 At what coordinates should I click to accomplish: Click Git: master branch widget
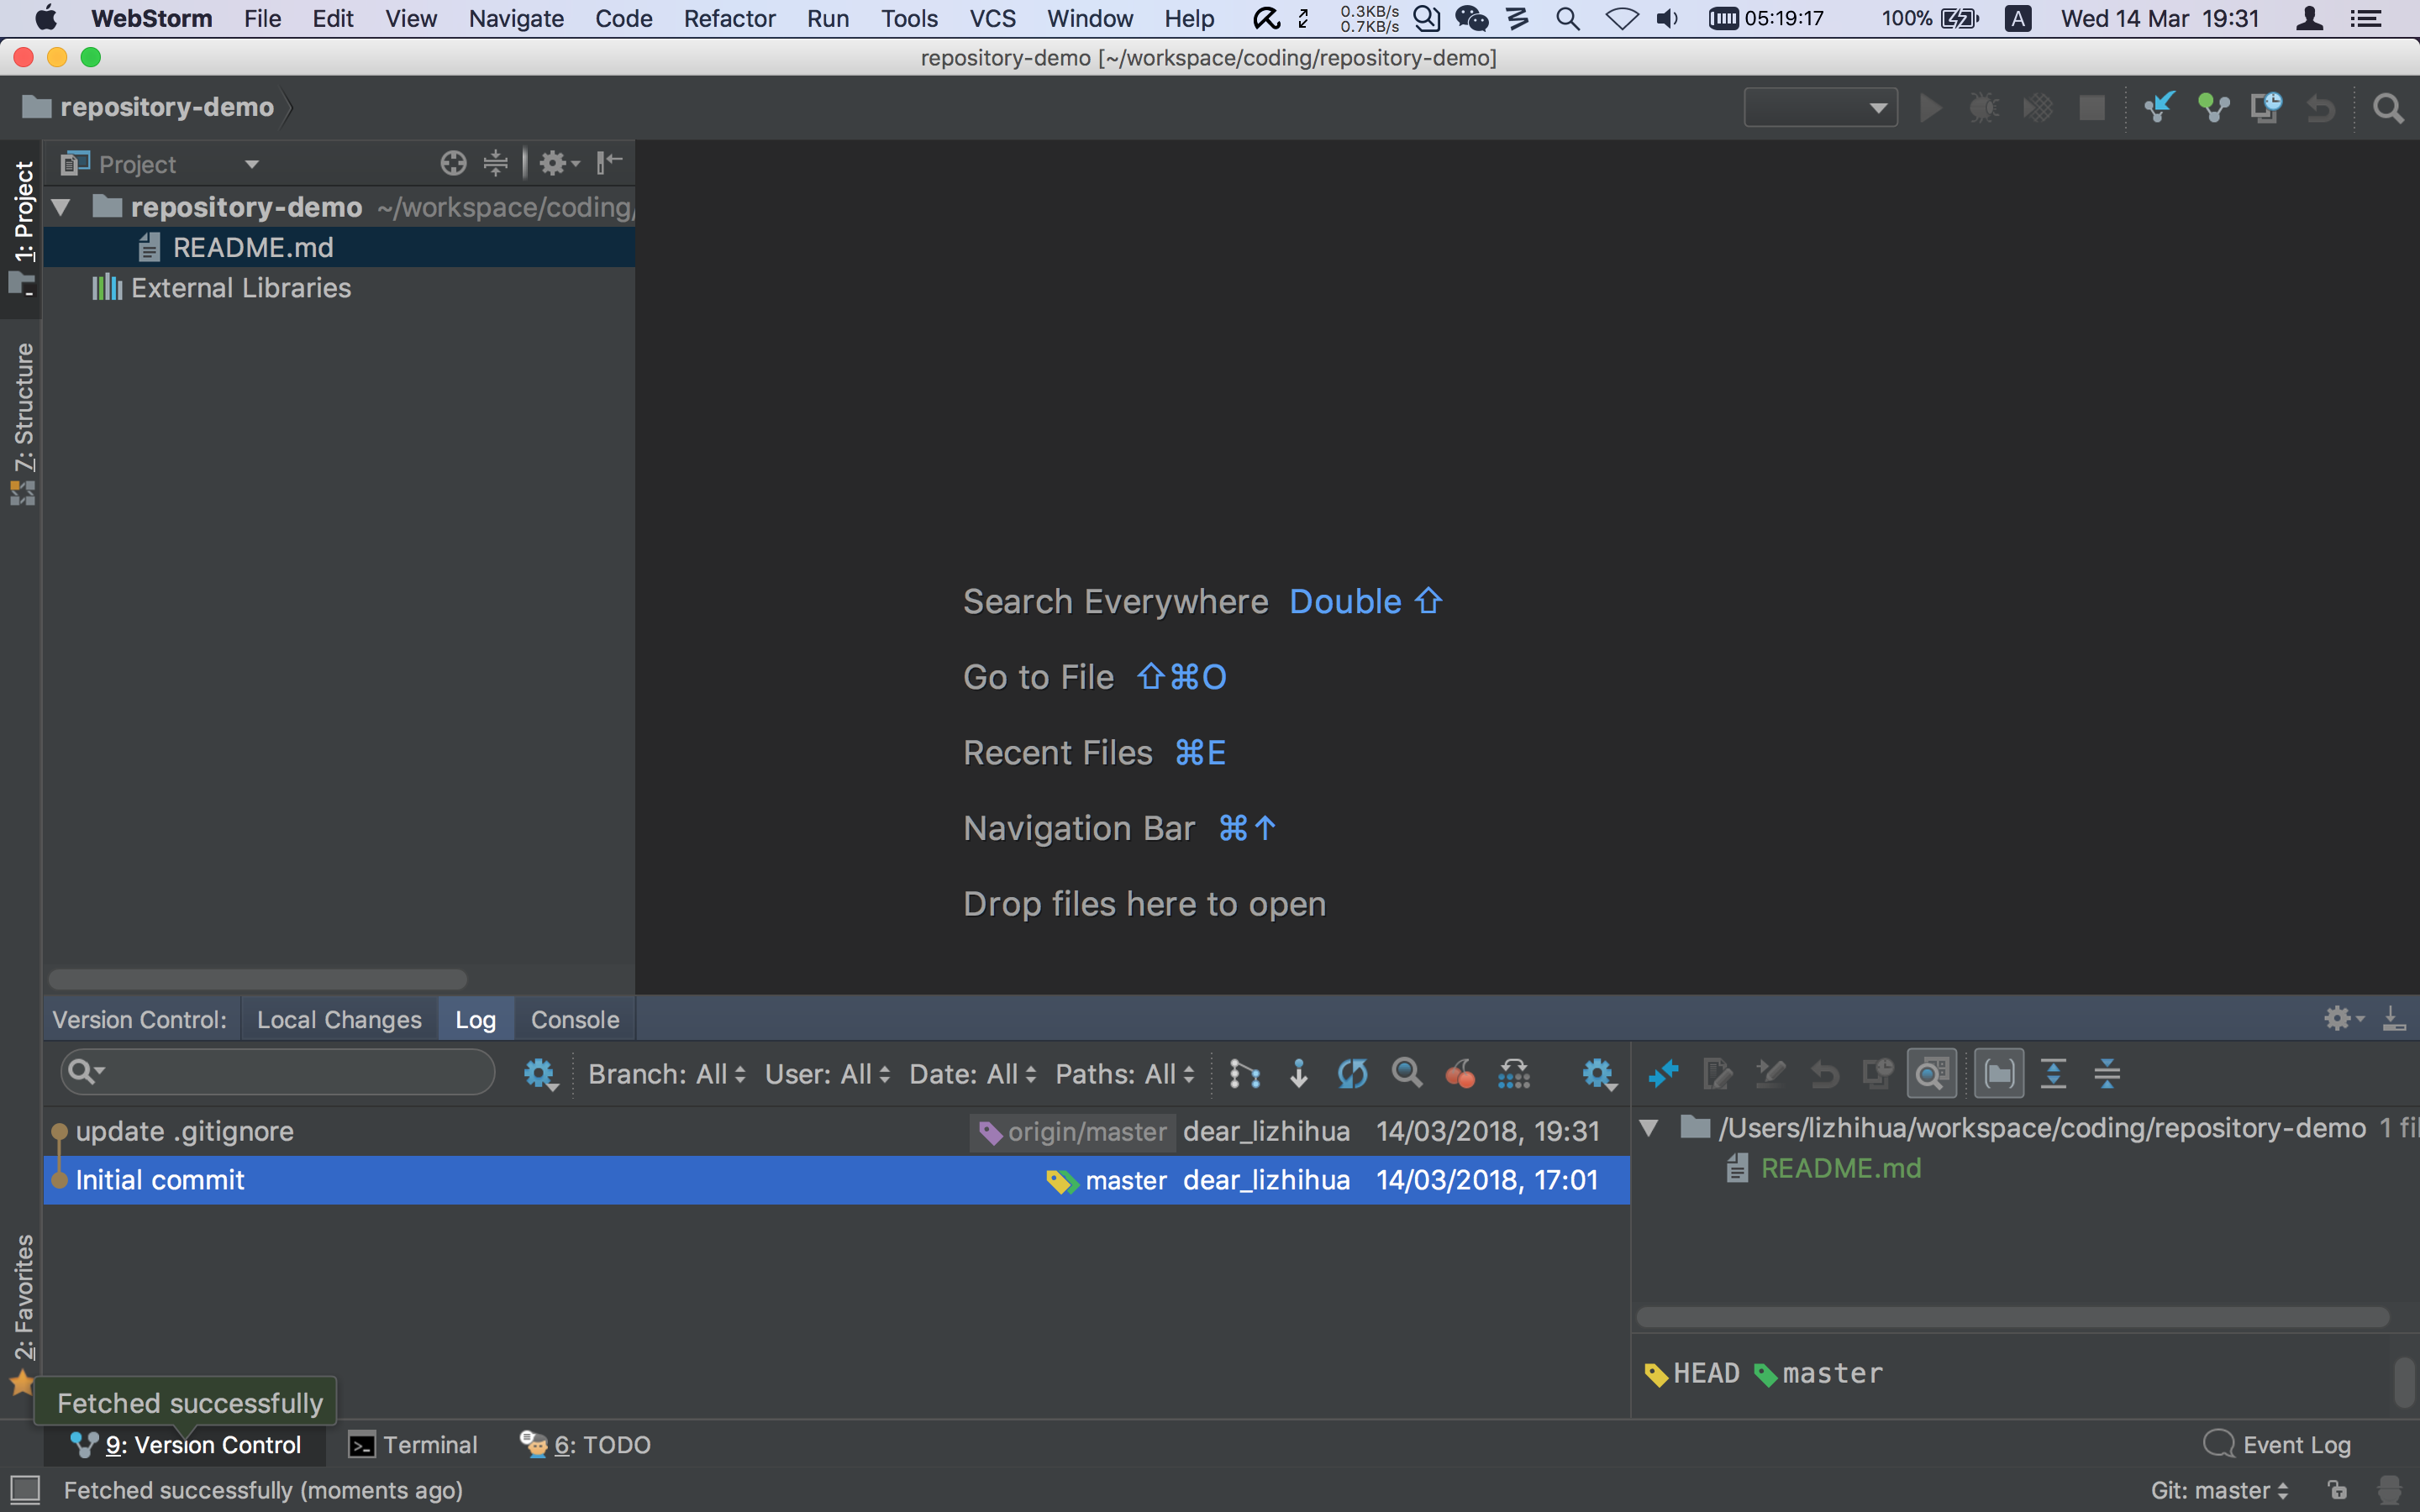click(x=2218, y=1490)
